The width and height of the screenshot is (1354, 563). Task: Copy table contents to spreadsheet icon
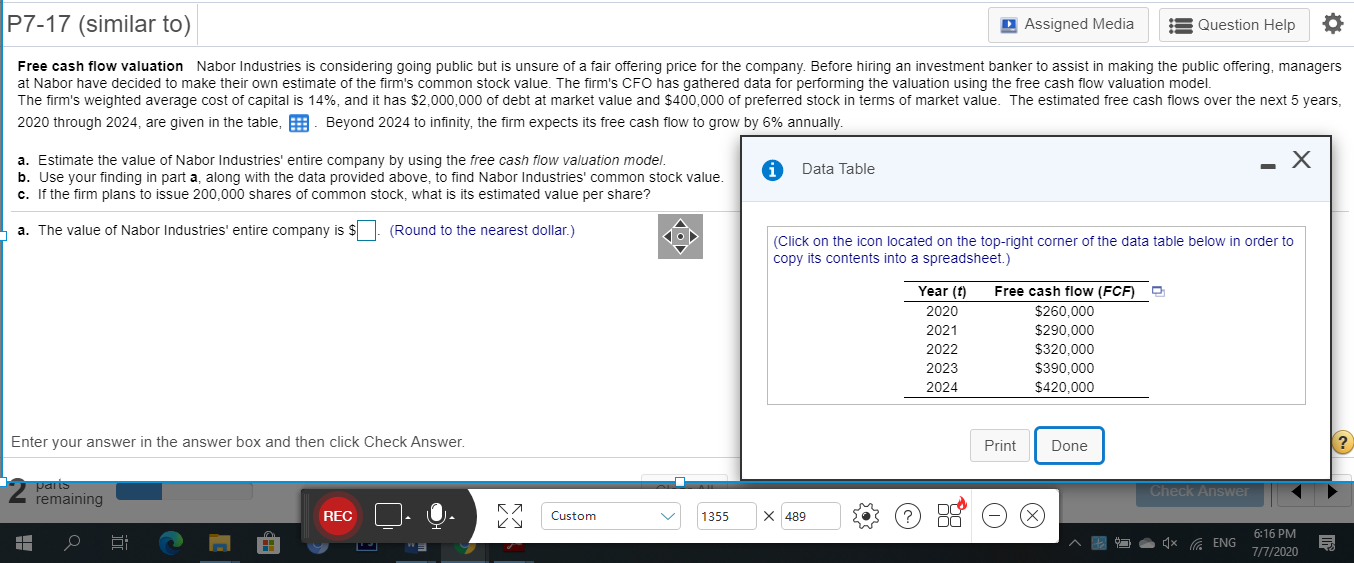1158,292
